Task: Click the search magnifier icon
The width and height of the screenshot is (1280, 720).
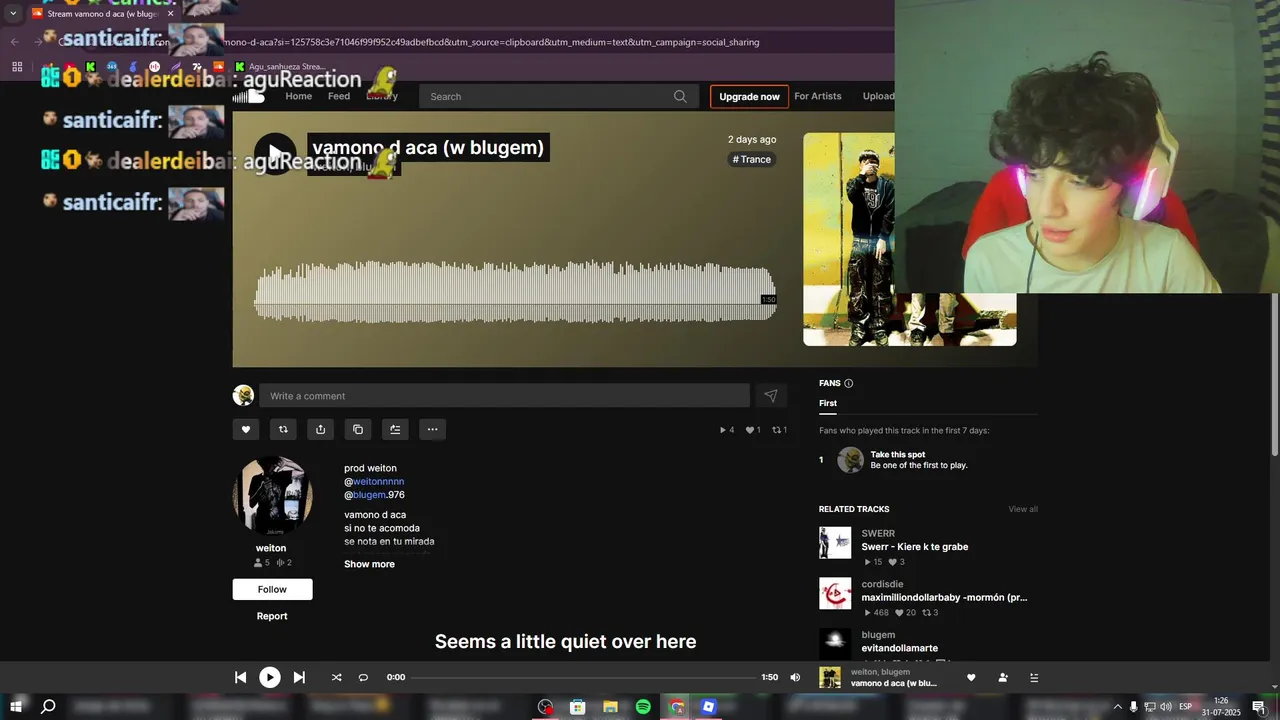Action: (x=680, y=96)
